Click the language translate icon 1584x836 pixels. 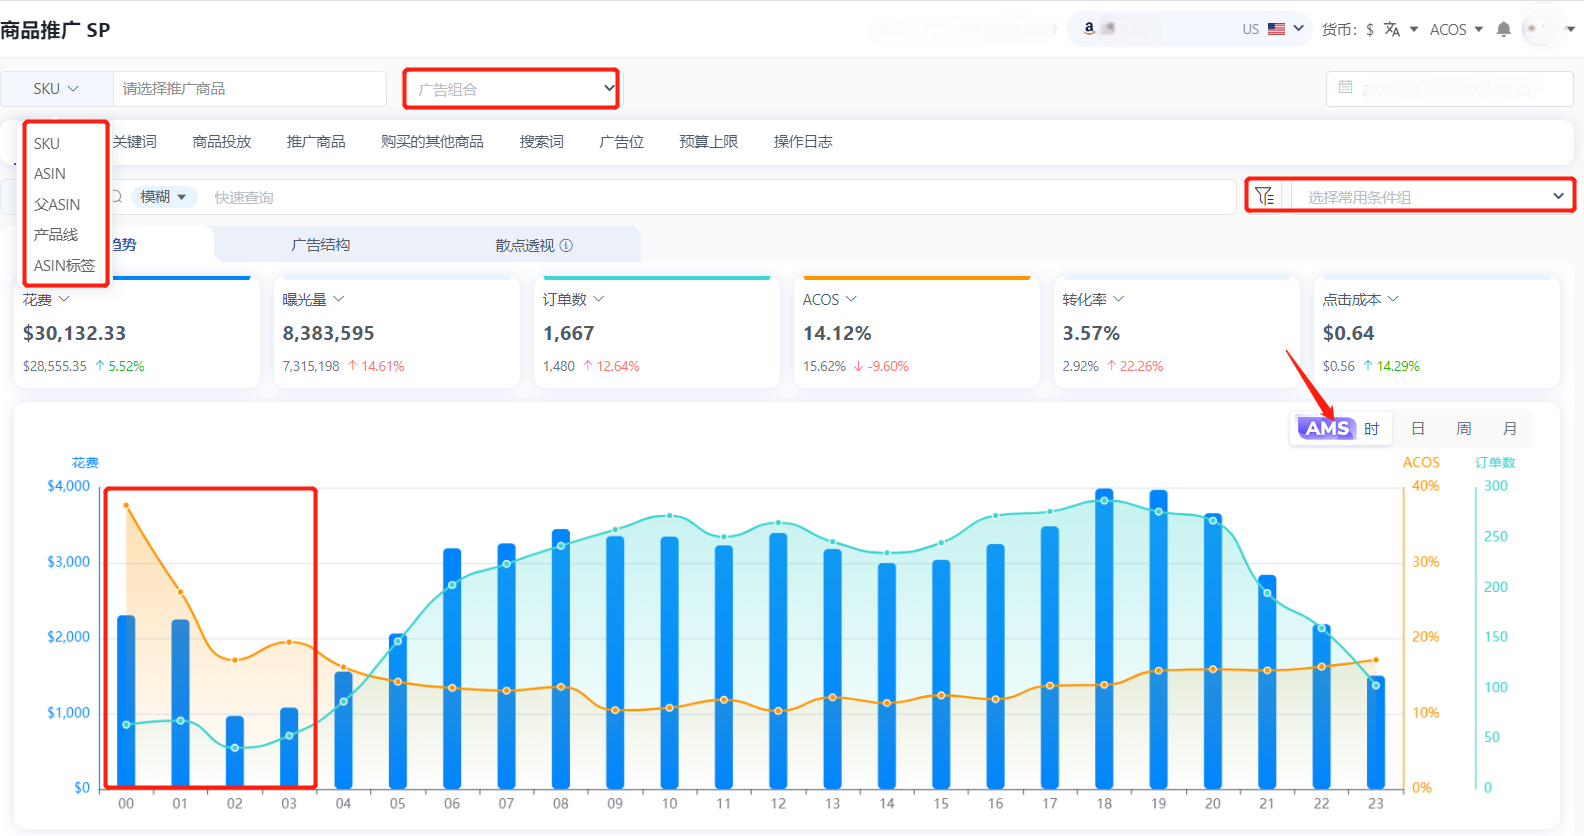pos(1392,29)
